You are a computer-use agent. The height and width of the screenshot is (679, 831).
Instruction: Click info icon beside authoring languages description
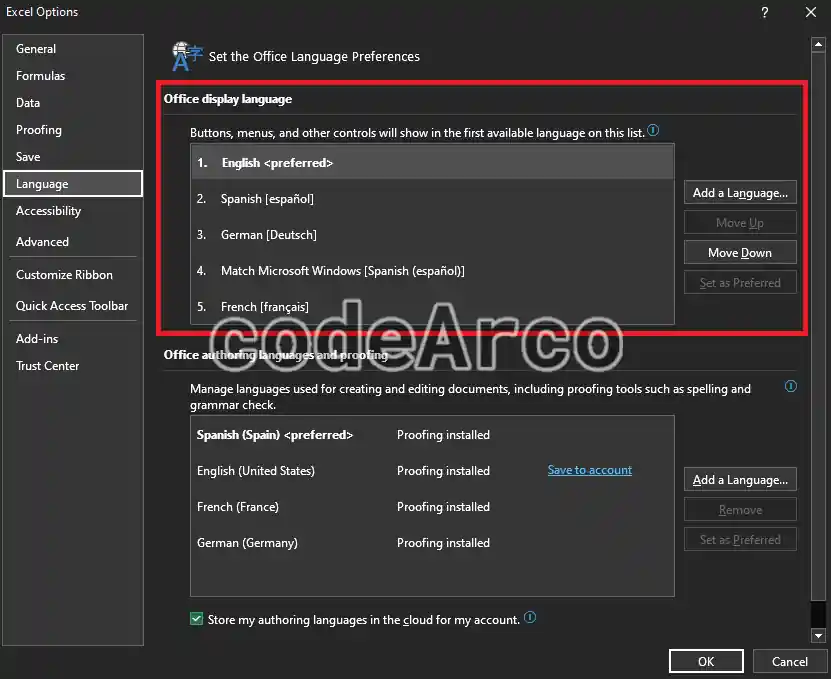coord(791,386)
